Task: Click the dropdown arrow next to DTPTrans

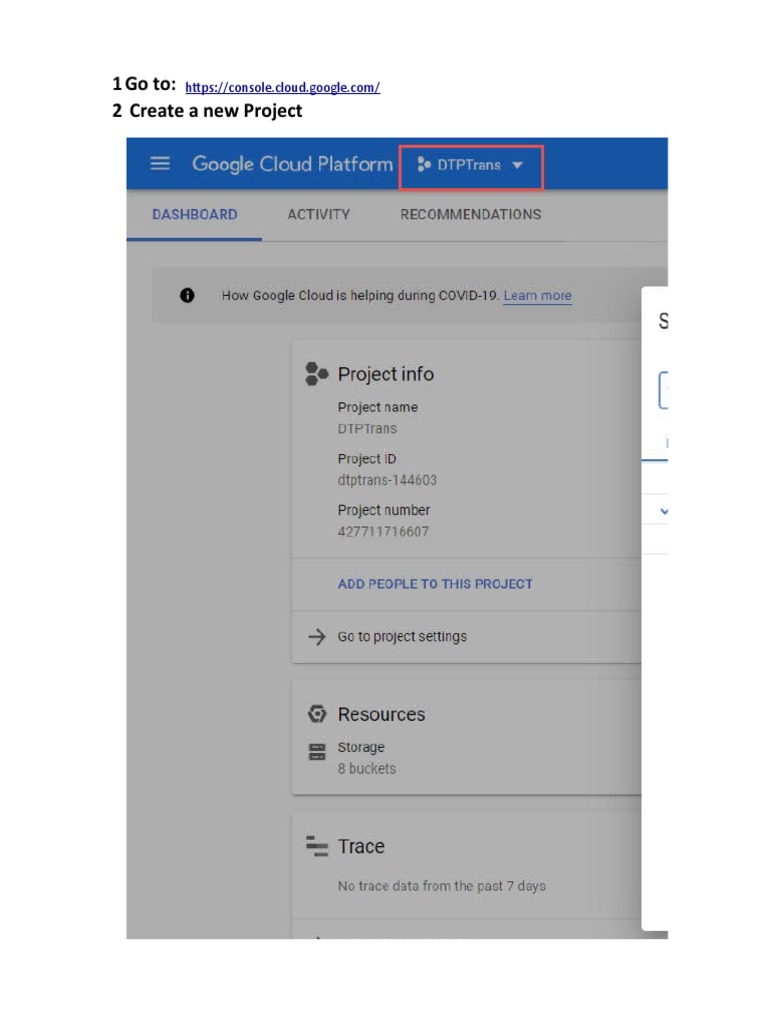Action: click(x=518, y=165)
